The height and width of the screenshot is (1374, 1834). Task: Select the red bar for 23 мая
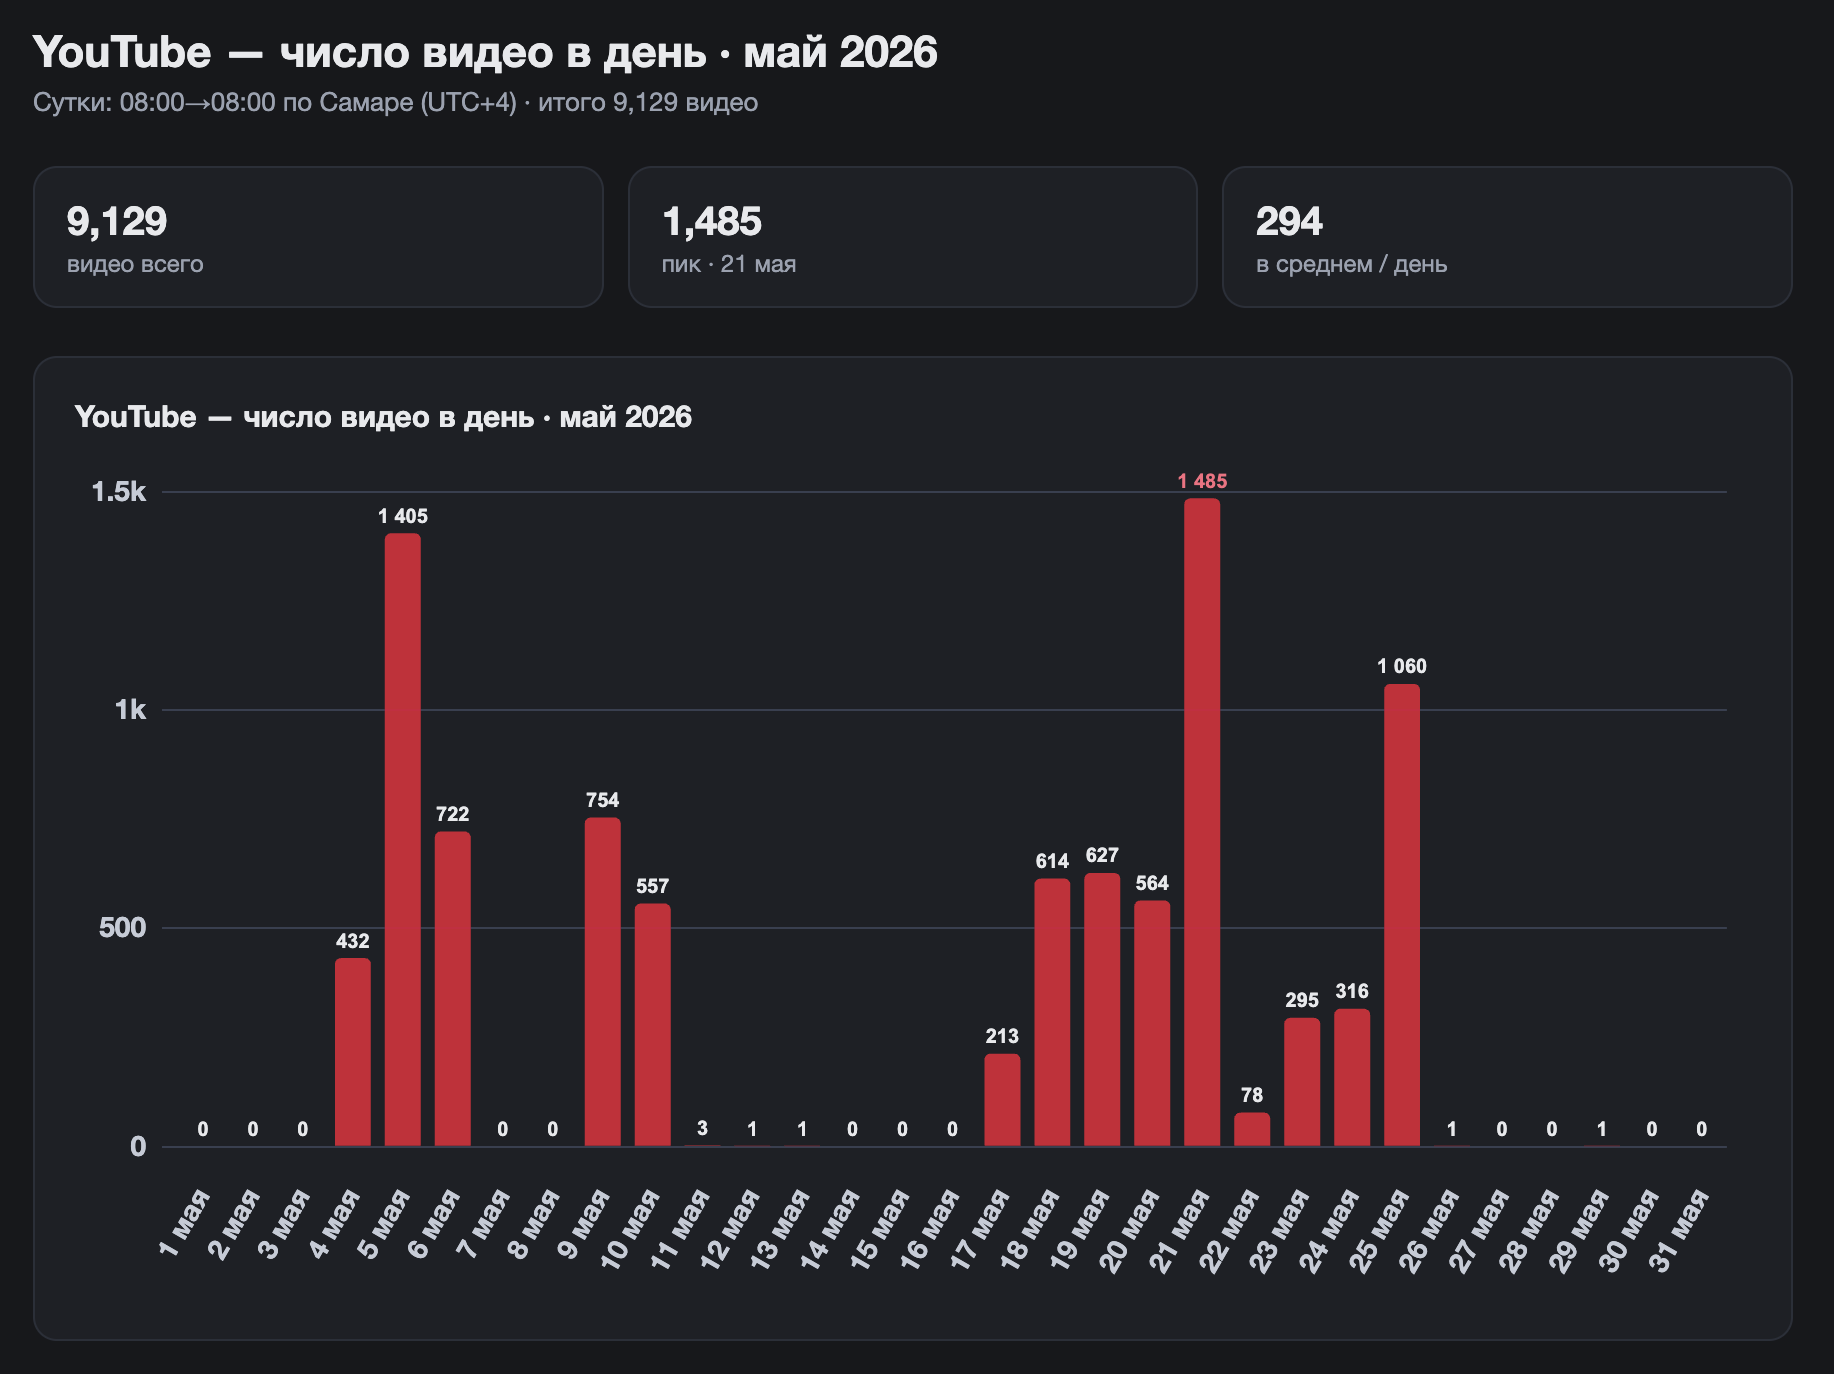point(1302,1082)
